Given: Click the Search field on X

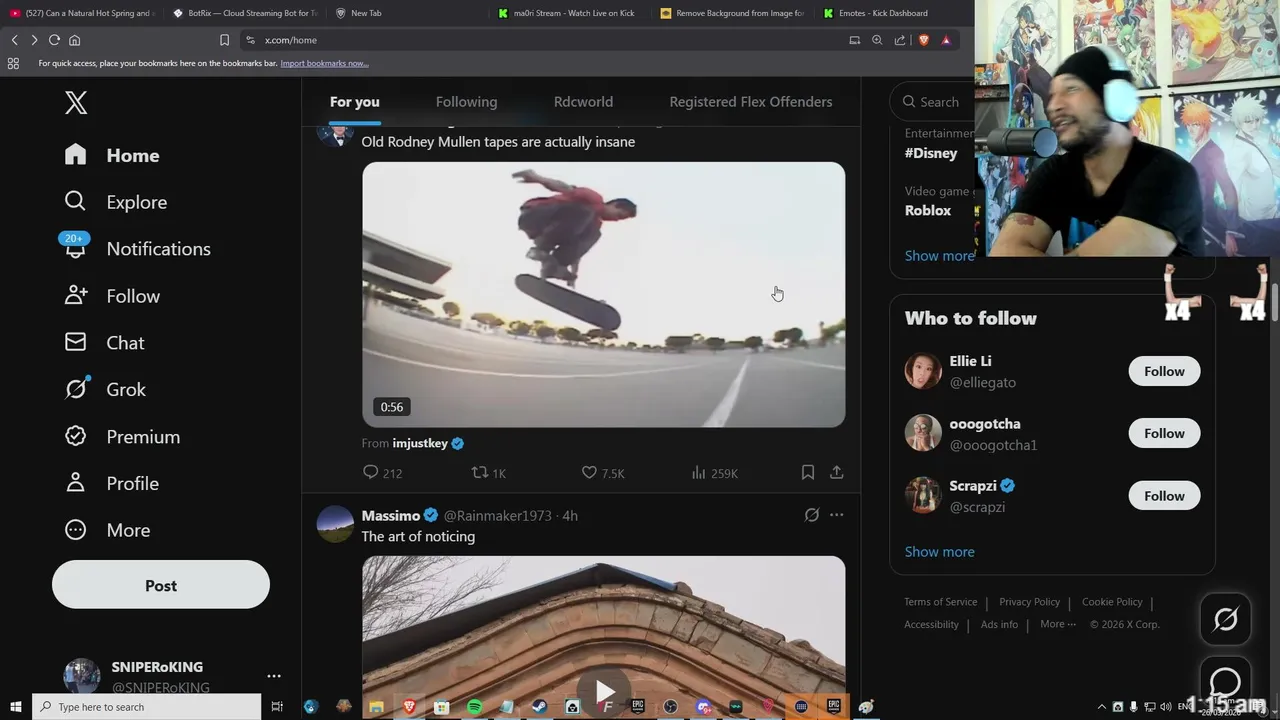Looking at the screenshot, I should 932,102.
